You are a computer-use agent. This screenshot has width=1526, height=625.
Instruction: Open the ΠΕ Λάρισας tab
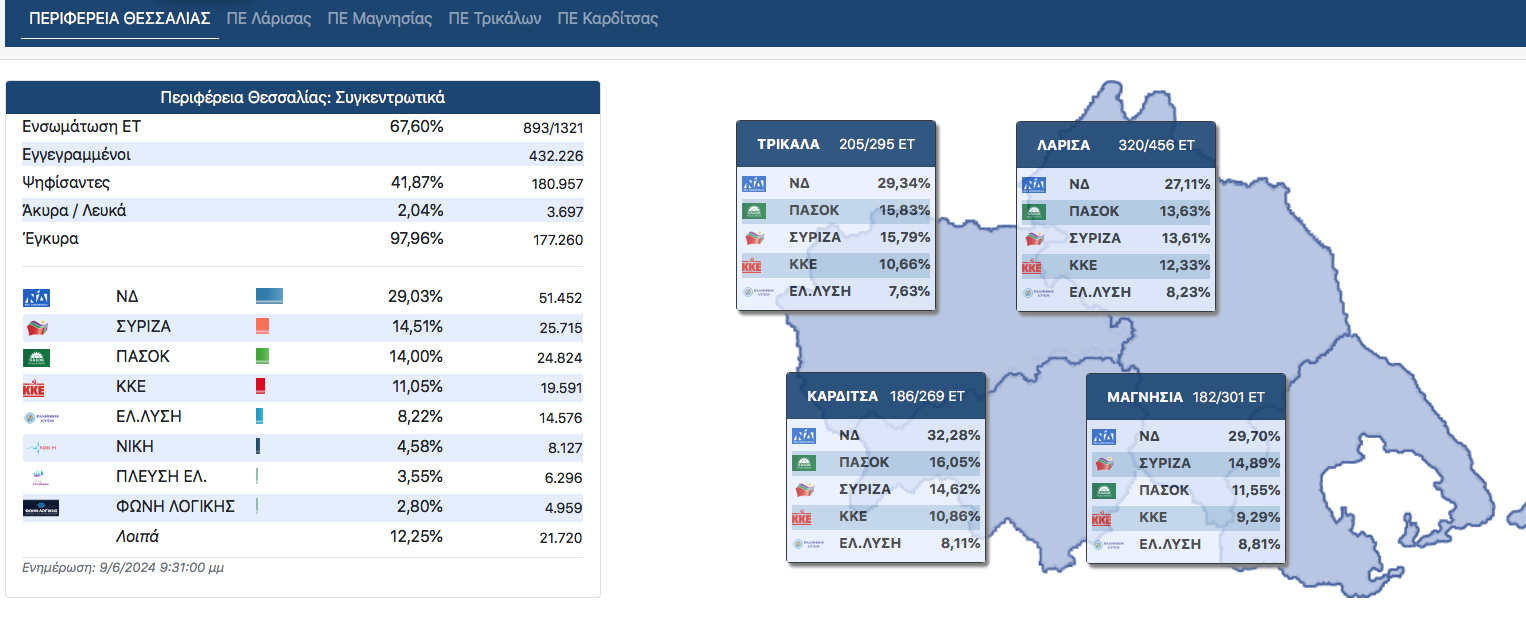[268, 19]
